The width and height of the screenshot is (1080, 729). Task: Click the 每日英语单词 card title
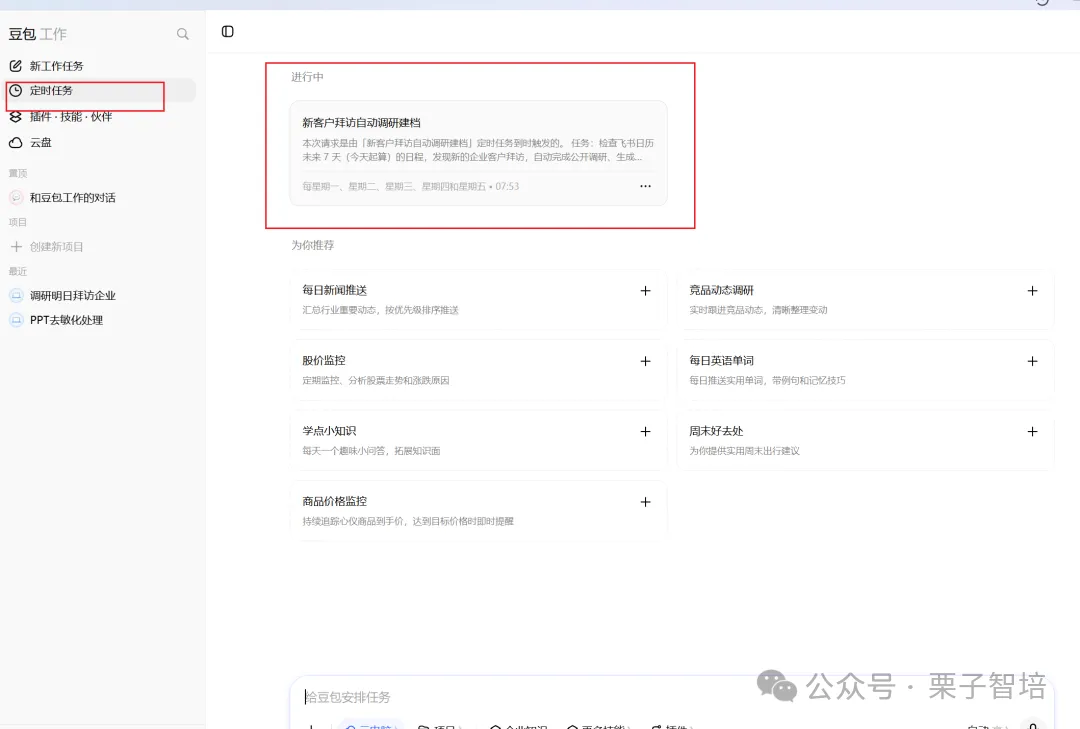click(722, 360)
